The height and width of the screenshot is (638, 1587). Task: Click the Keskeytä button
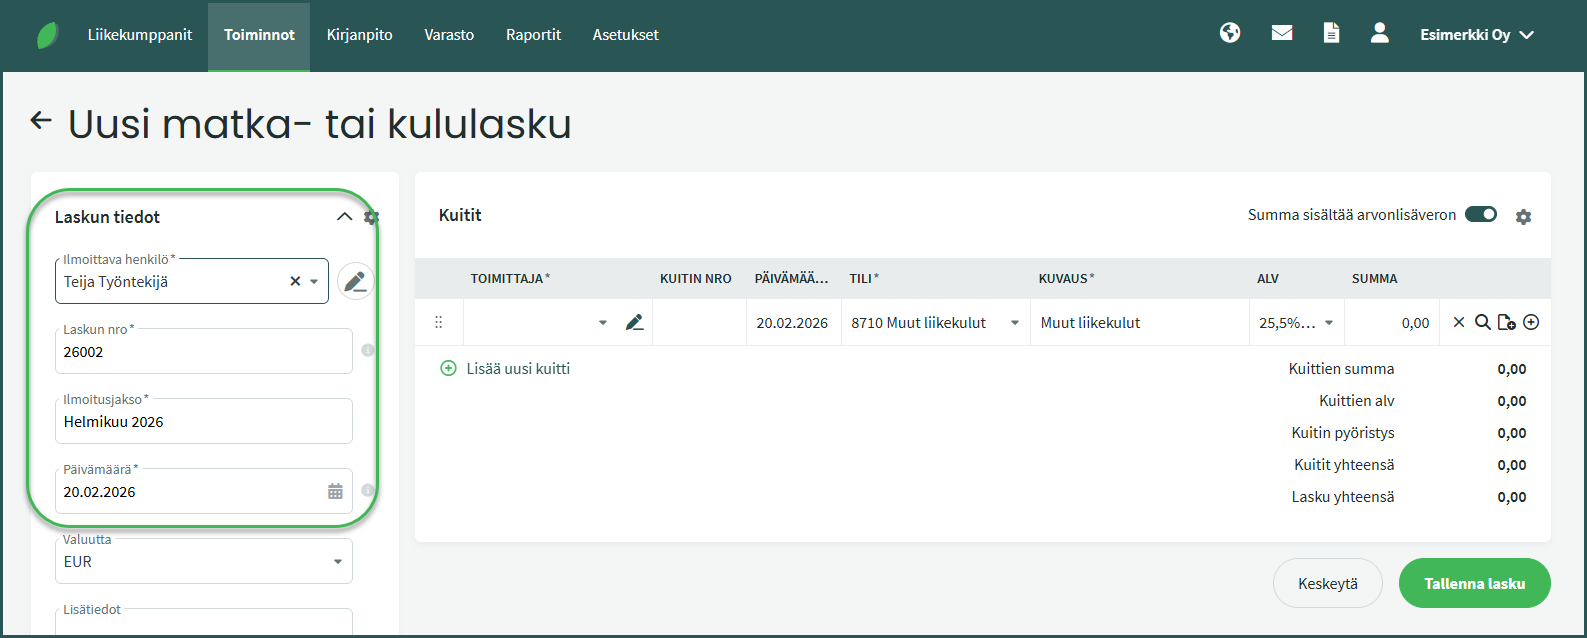pyautogui.click(x=1327, y=583)
